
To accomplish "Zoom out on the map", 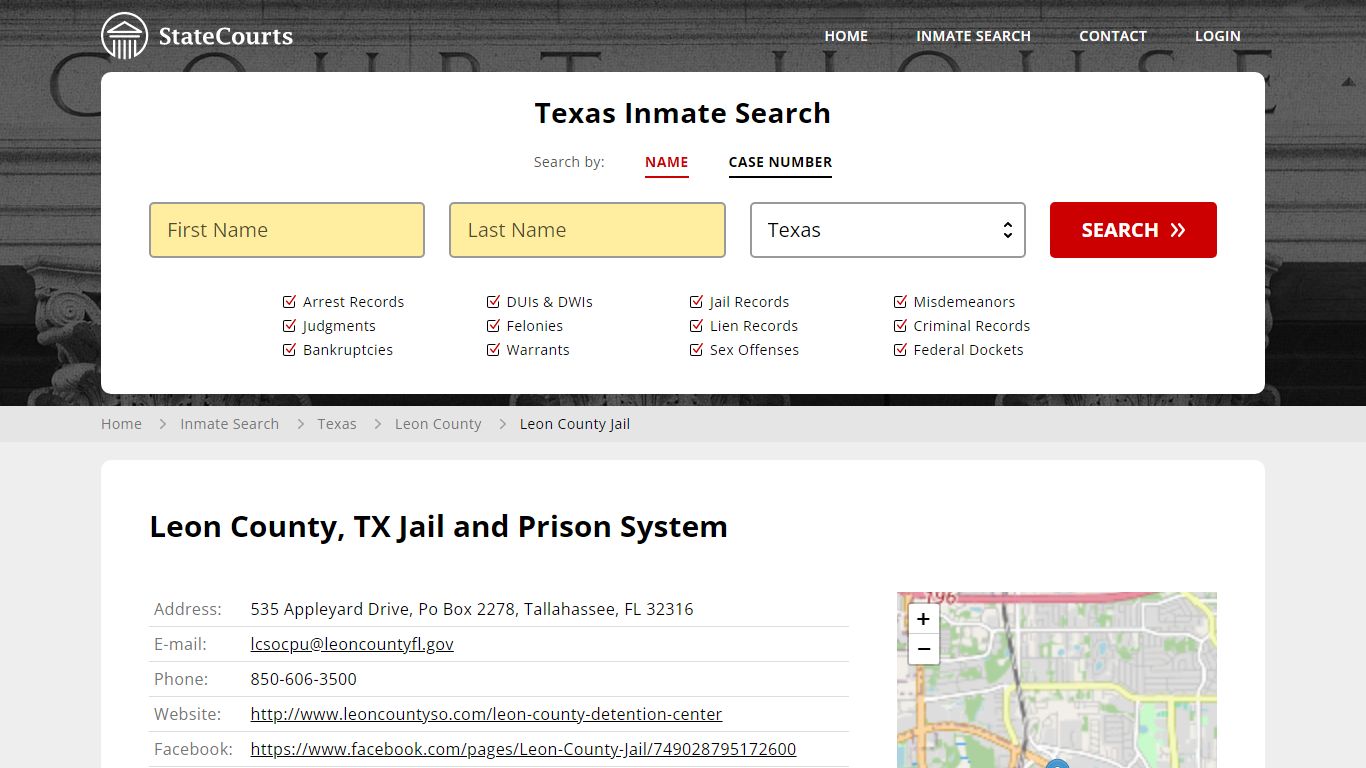I will point(923,649).
